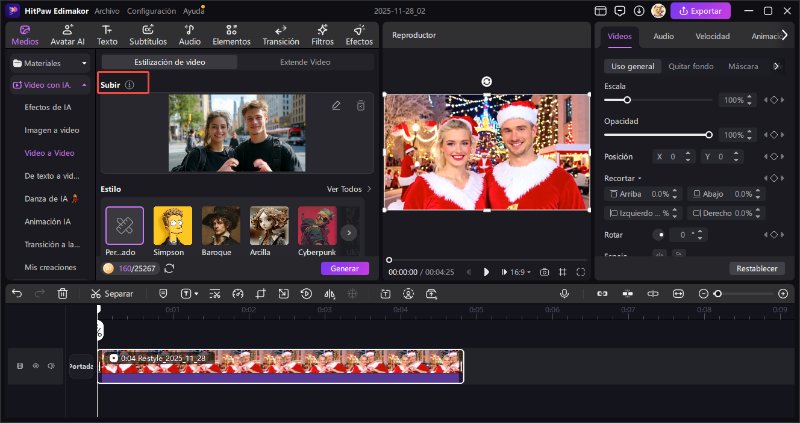This screenshot has width=800, height=423.
Task: Click the Posición X input field
Action: click(673, 157)
